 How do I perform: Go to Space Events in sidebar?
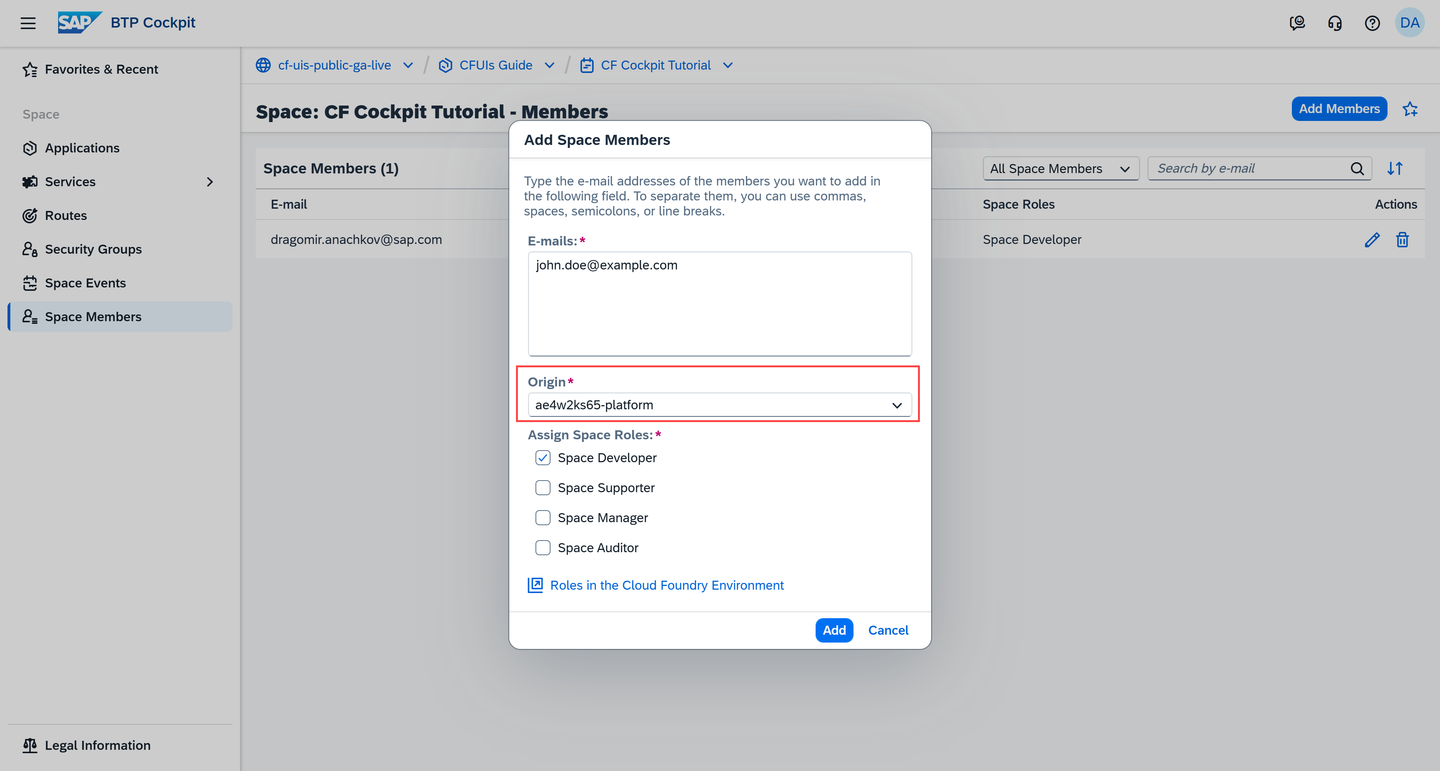pos(120,283)
